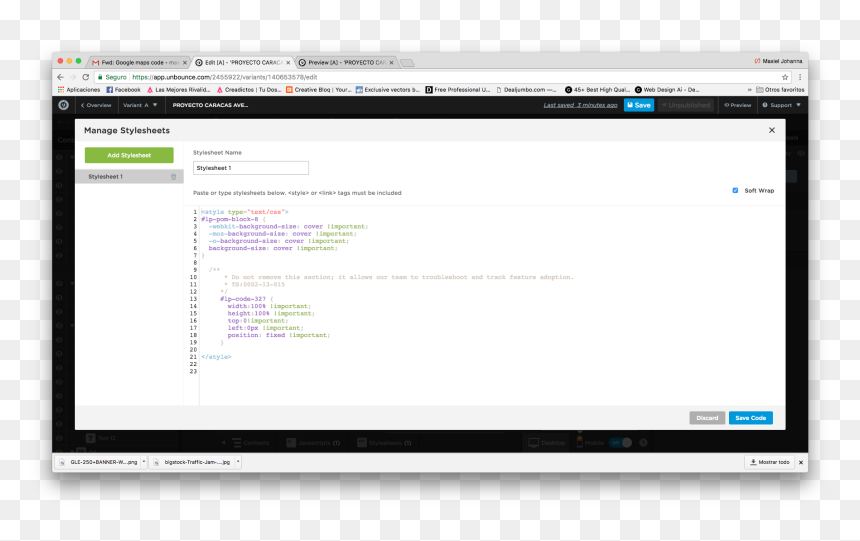Open the Variant A dropdown
The image size is (860, 541).
[x=140, y=105]
